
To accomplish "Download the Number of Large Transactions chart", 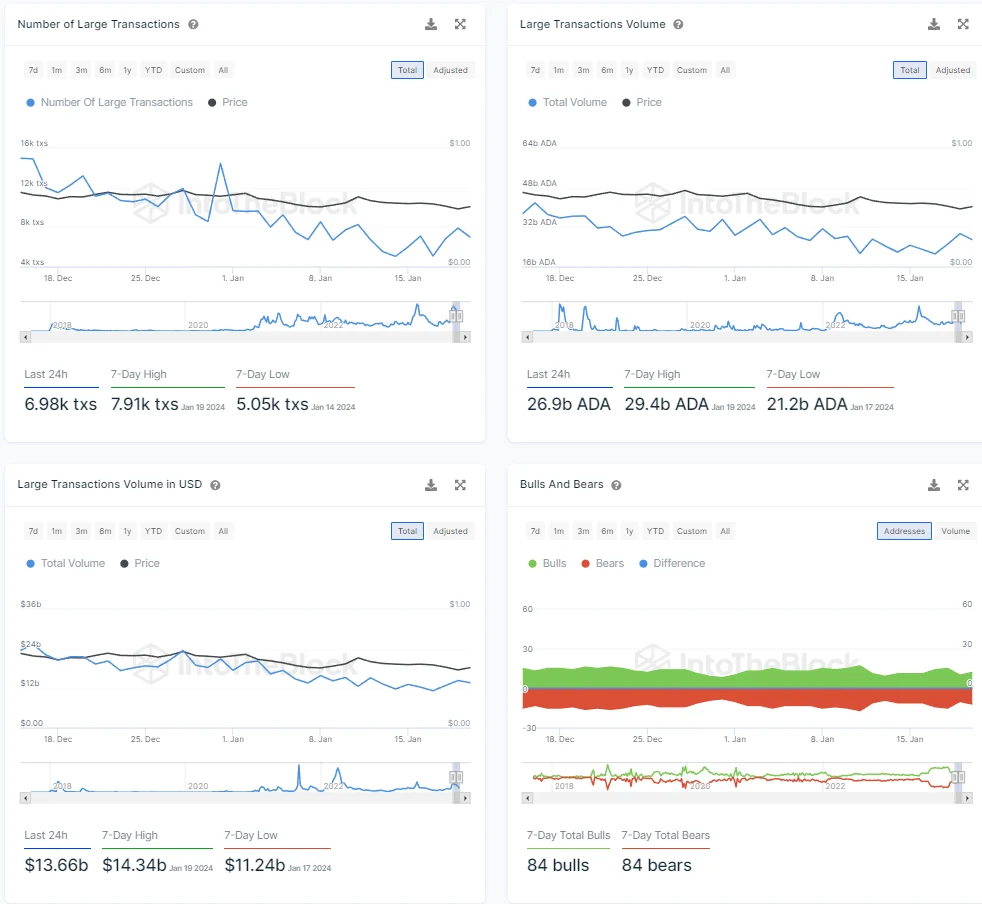I will pyautogui.click(x=431, y=24).
